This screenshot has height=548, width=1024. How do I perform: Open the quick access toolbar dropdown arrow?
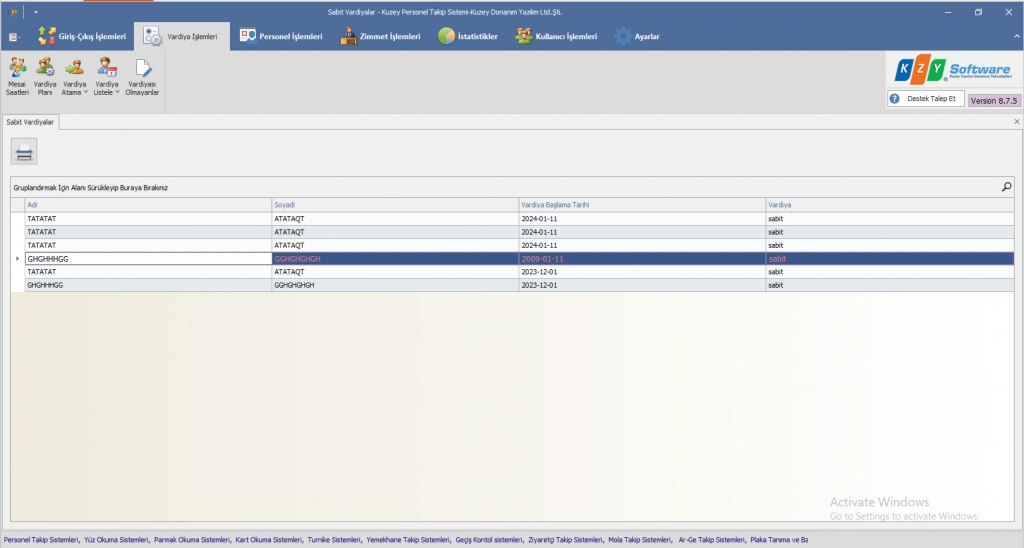pos(35,12)
